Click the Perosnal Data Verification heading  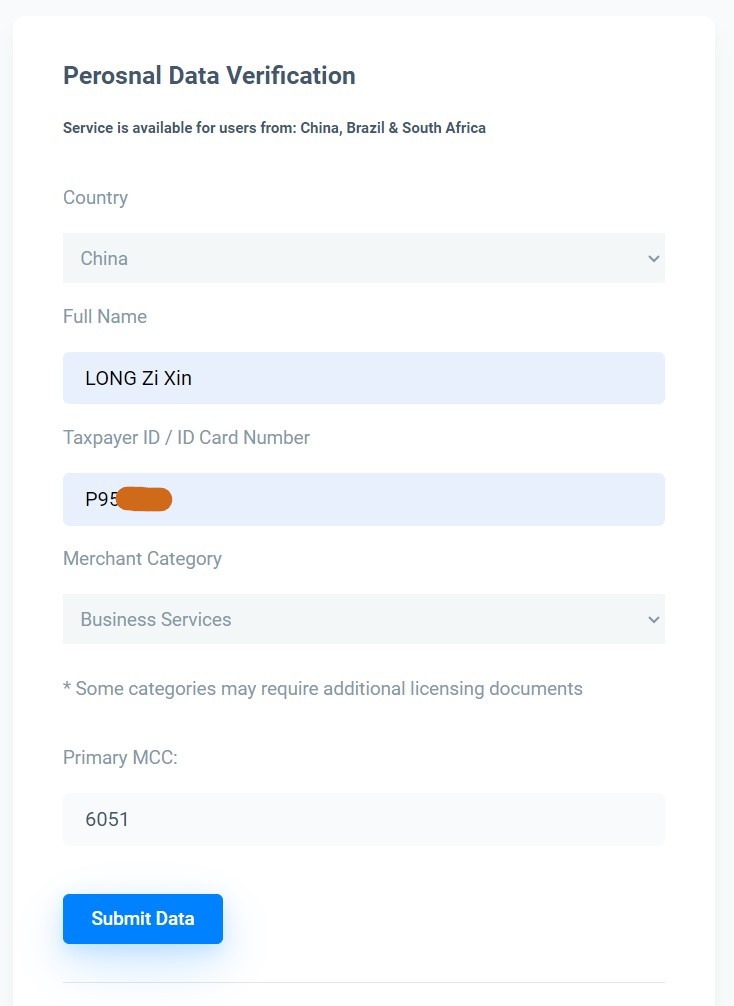[x=209, y=76]
